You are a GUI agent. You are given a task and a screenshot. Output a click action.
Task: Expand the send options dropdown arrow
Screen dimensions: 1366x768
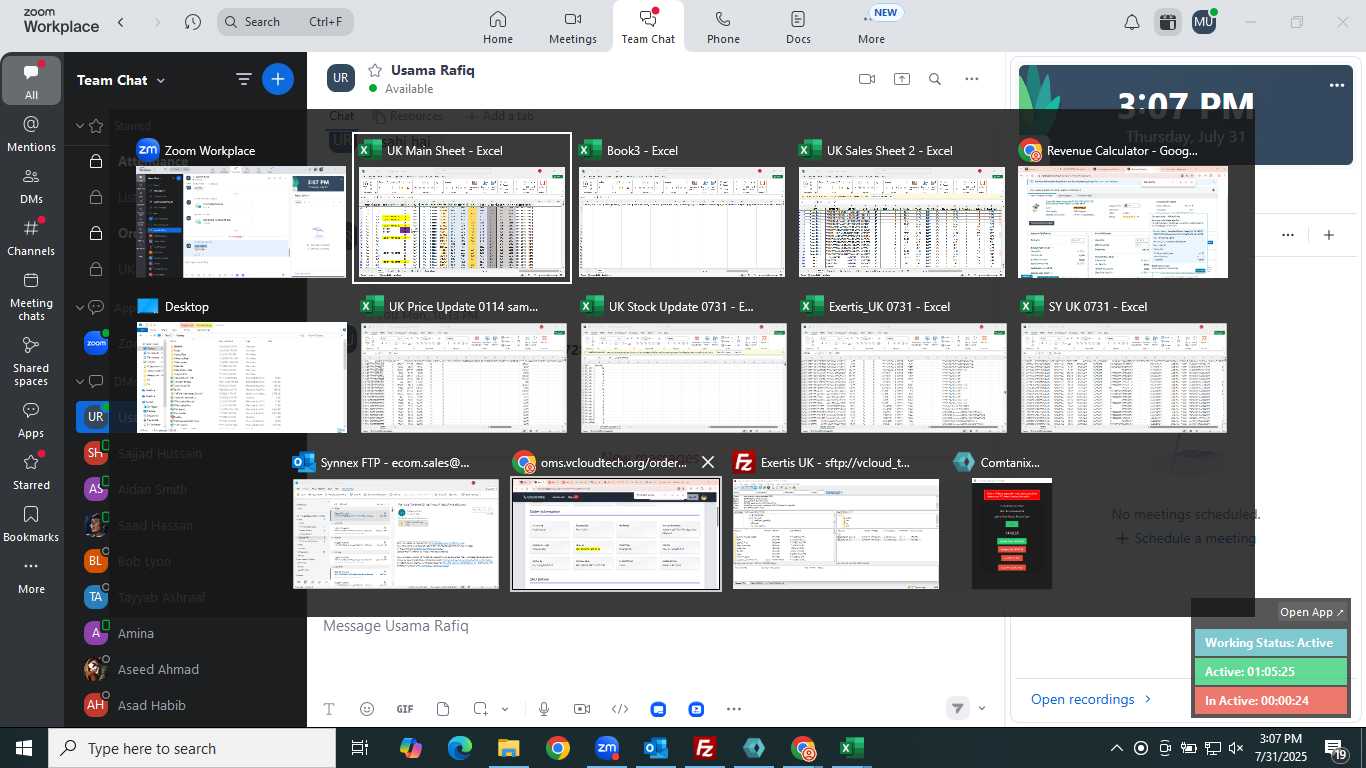(x=981, y=708)
